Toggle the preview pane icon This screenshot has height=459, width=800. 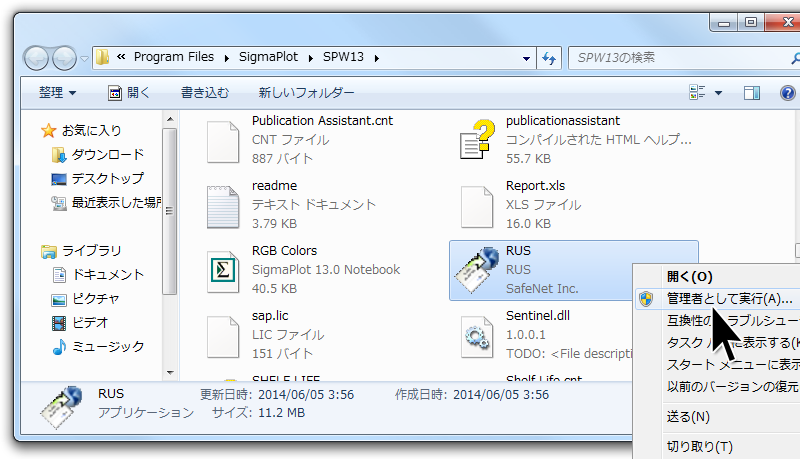pos(752,93)
